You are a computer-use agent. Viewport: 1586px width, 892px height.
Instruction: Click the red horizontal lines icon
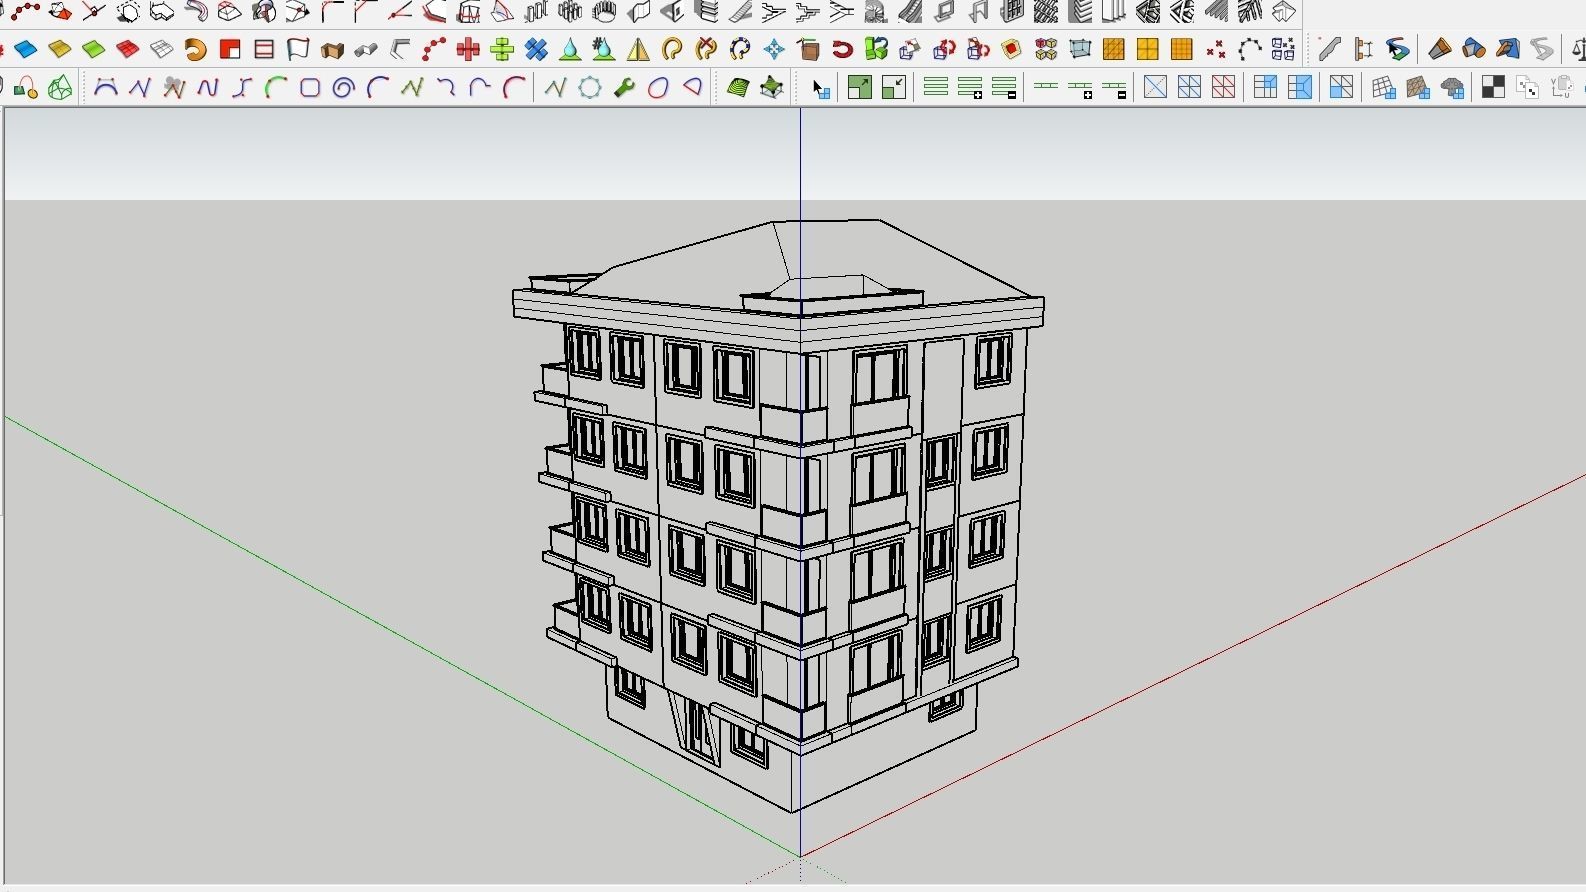264,49
